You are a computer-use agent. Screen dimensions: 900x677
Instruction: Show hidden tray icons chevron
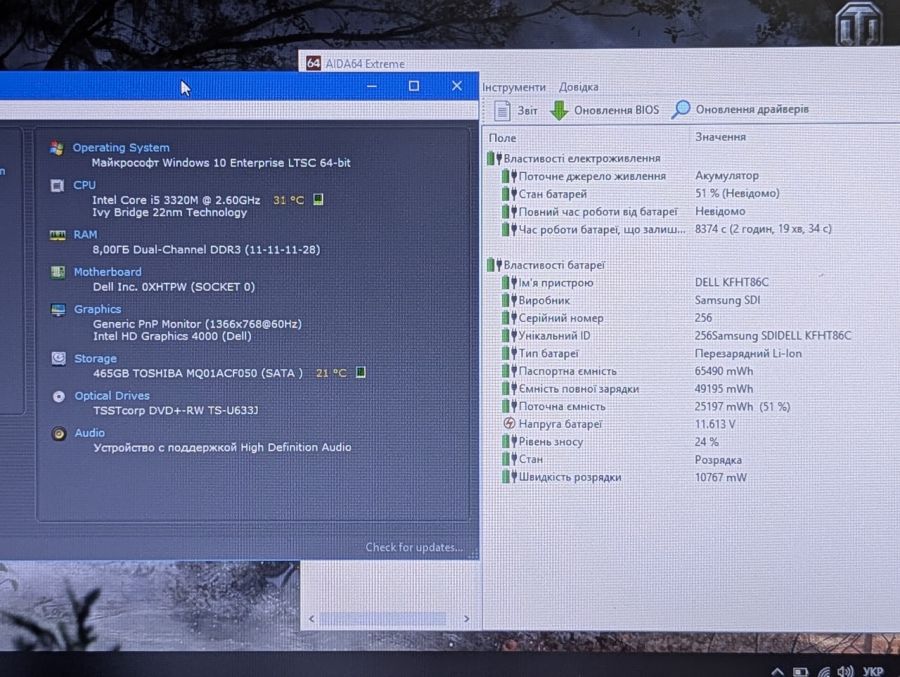pos(777,671)
